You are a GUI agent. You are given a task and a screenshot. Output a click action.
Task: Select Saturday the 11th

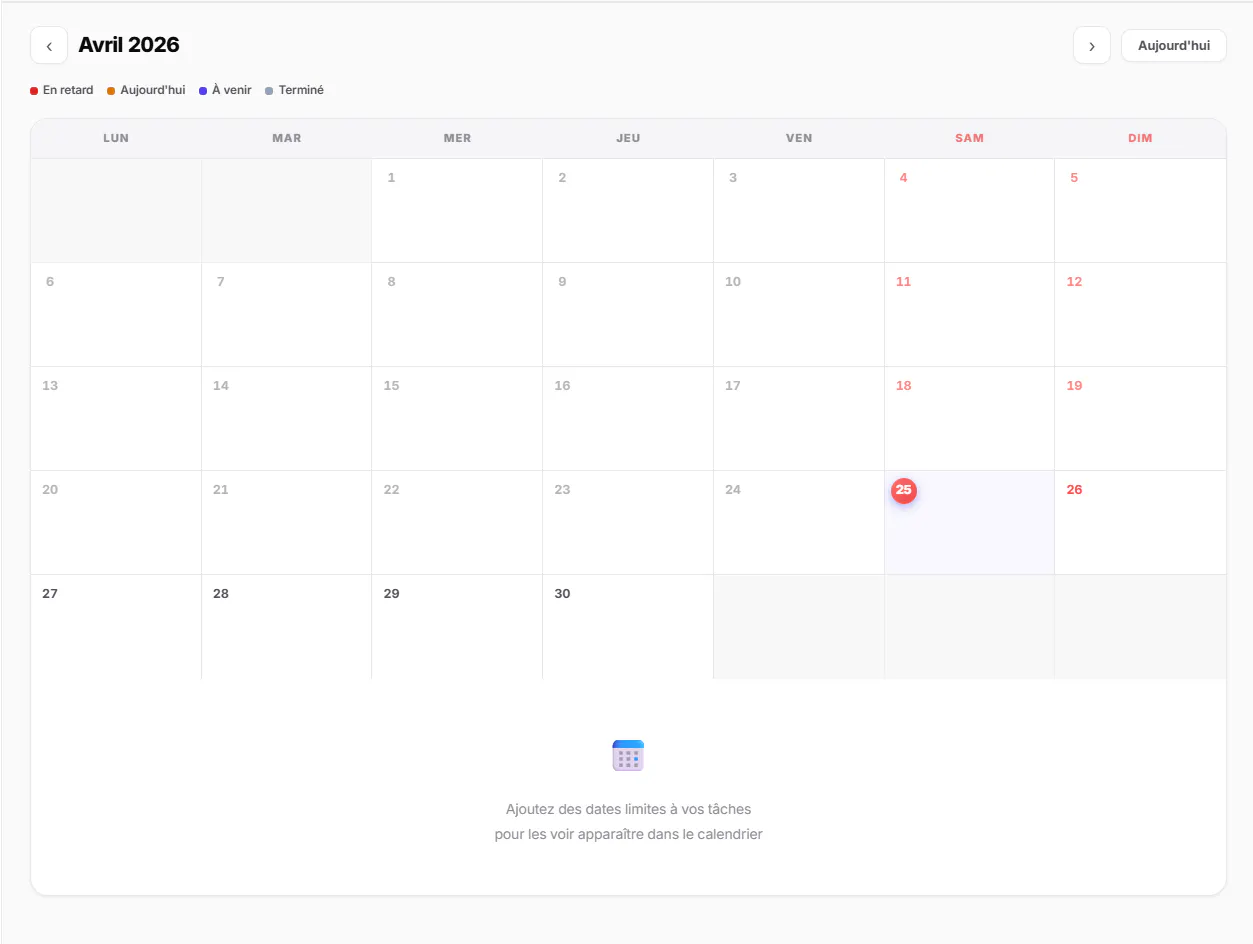tap(969, 314)
